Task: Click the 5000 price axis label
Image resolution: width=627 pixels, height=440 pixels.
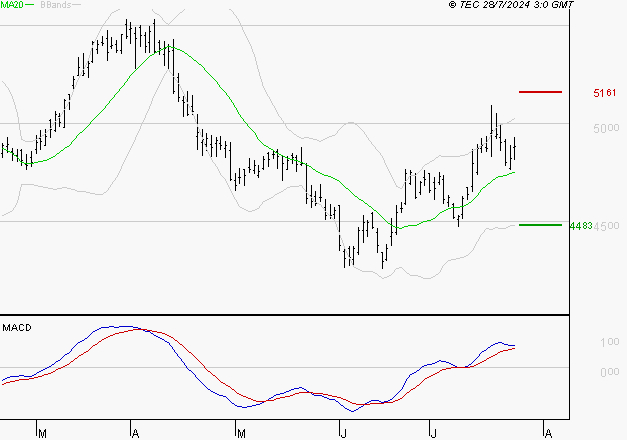Action: (x=606, y=128)
